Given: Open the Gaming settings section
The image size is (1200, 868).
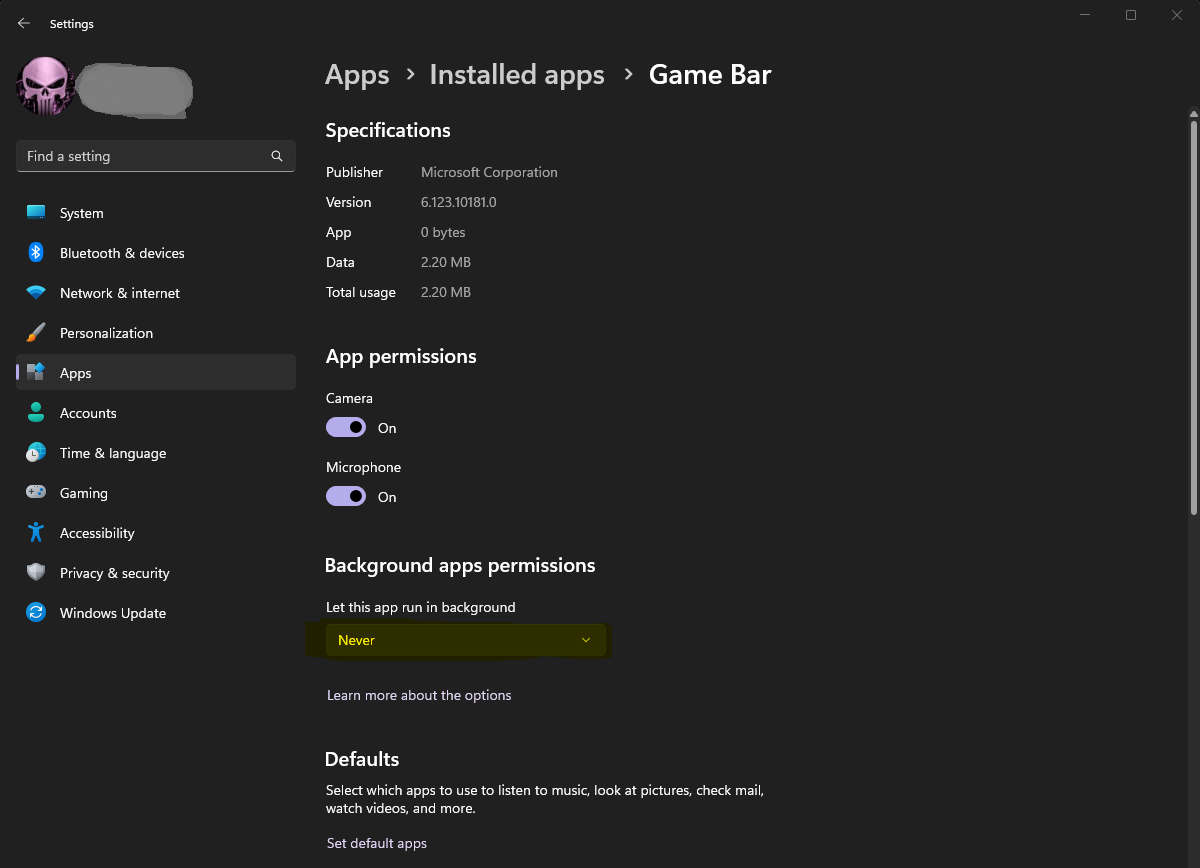Looking at the screenshot, I should click(84, 493).
